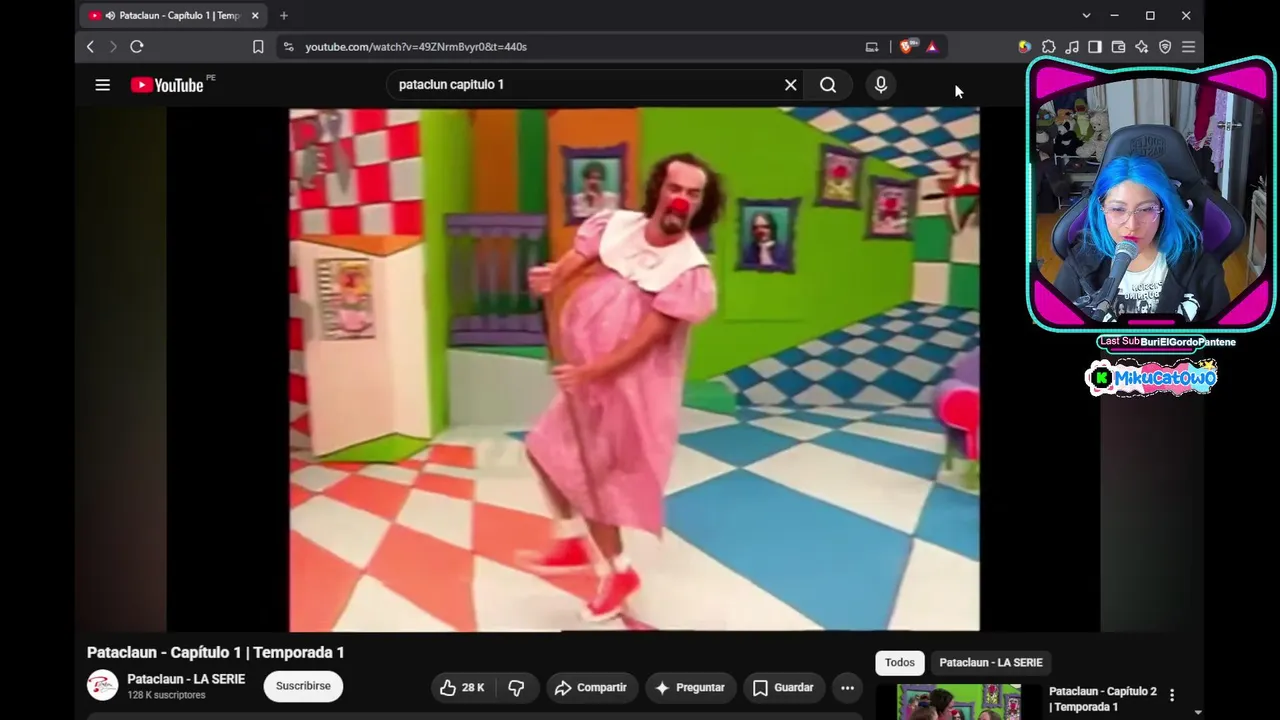Open the Pataclaun - LA SERIE channel name
Image resolution: width=1280 pixels, height=720 pixels.
coord(186,679)
